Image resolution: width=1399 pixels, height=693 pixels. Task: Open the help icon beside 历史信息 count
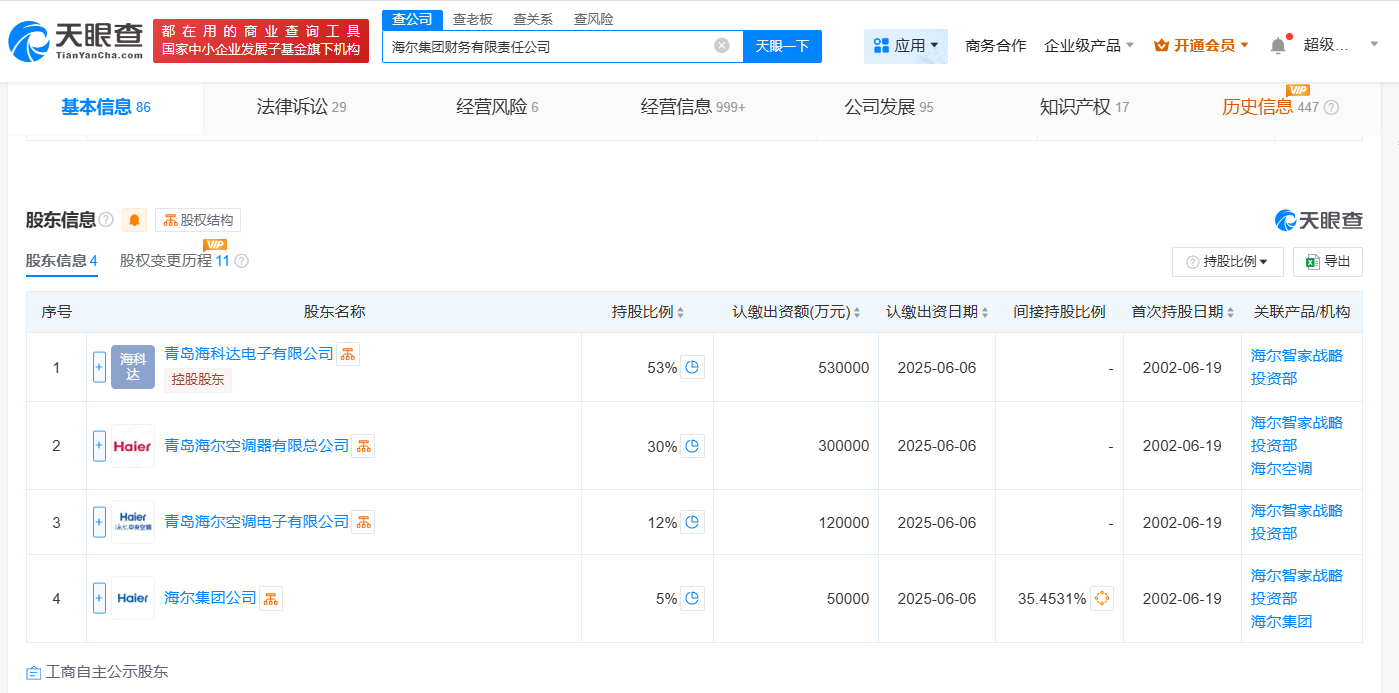1331,108
